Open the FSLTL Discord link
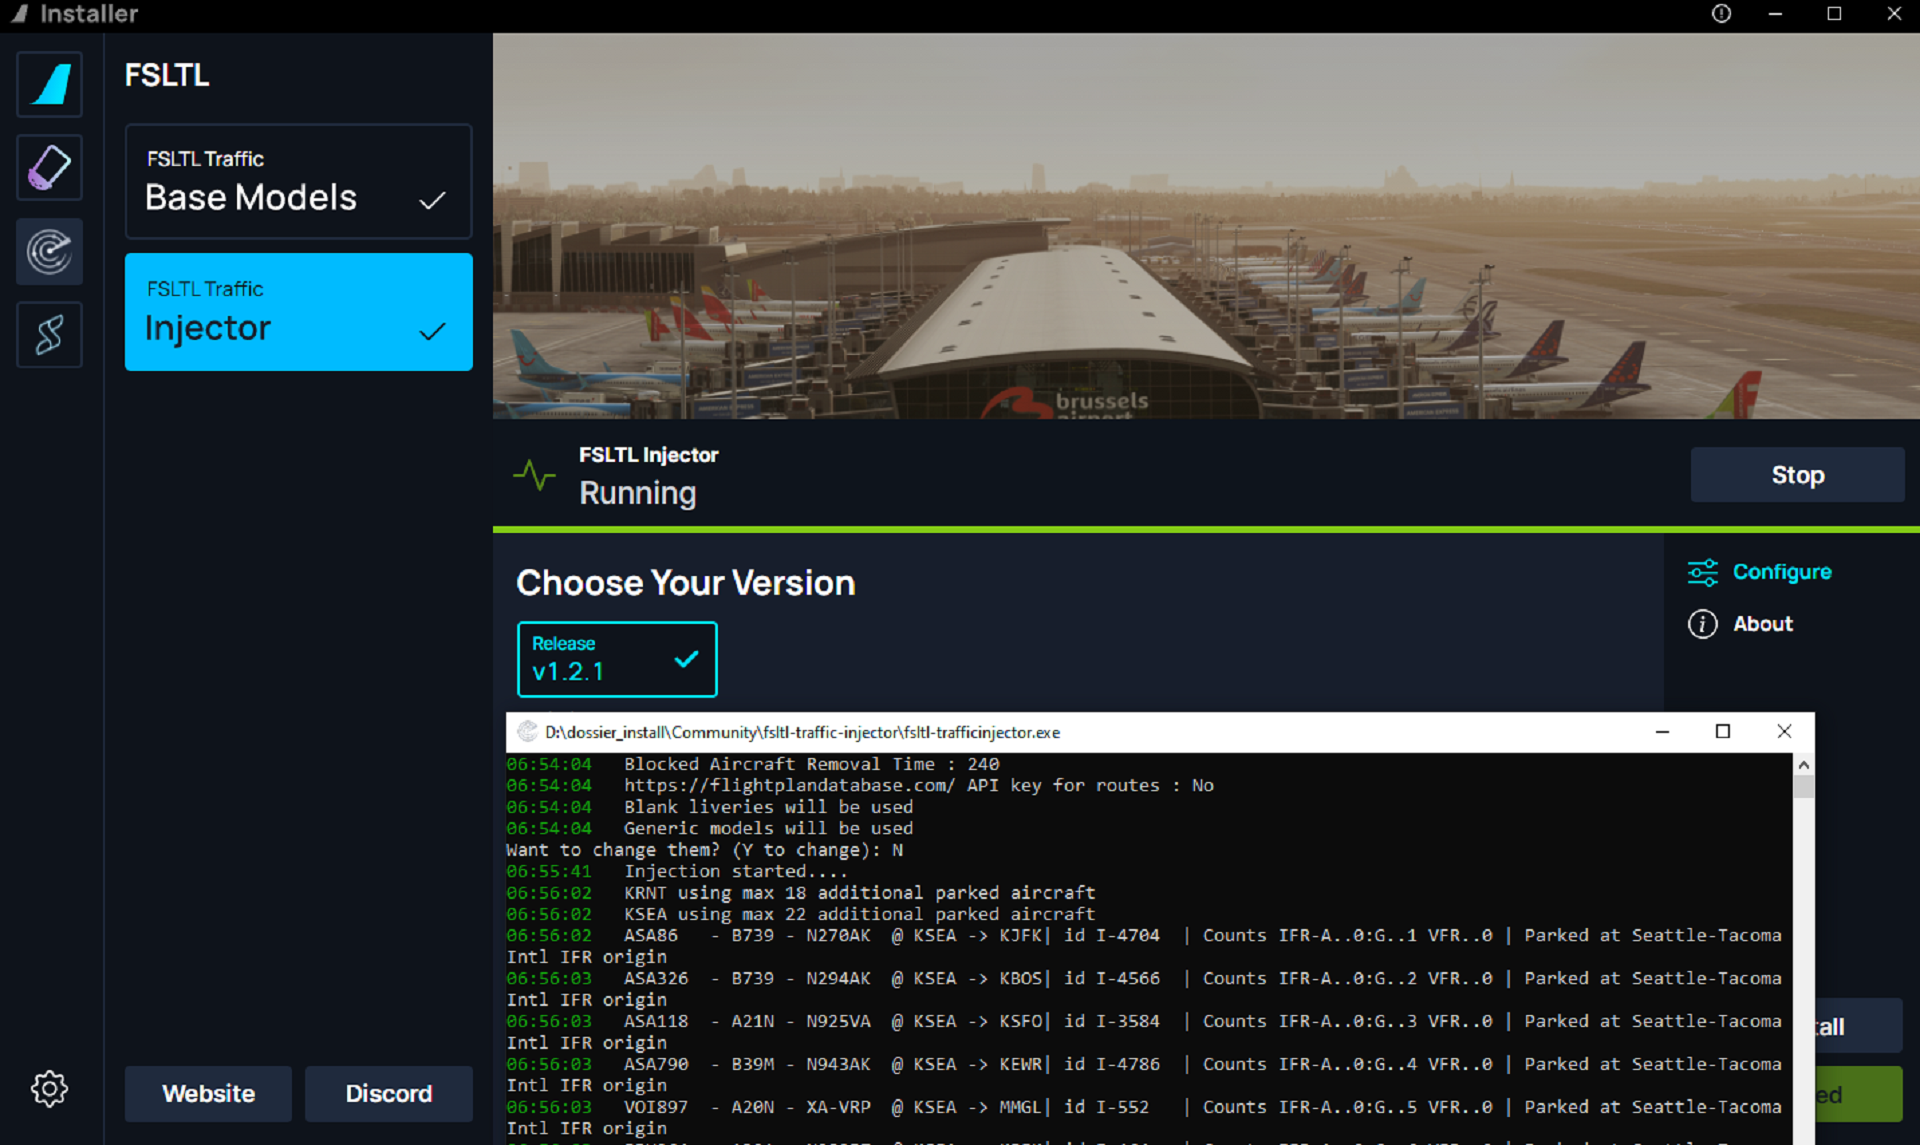This screenshot has height=1145, width=1920. pyautogui.click(x=388, y=1093)
